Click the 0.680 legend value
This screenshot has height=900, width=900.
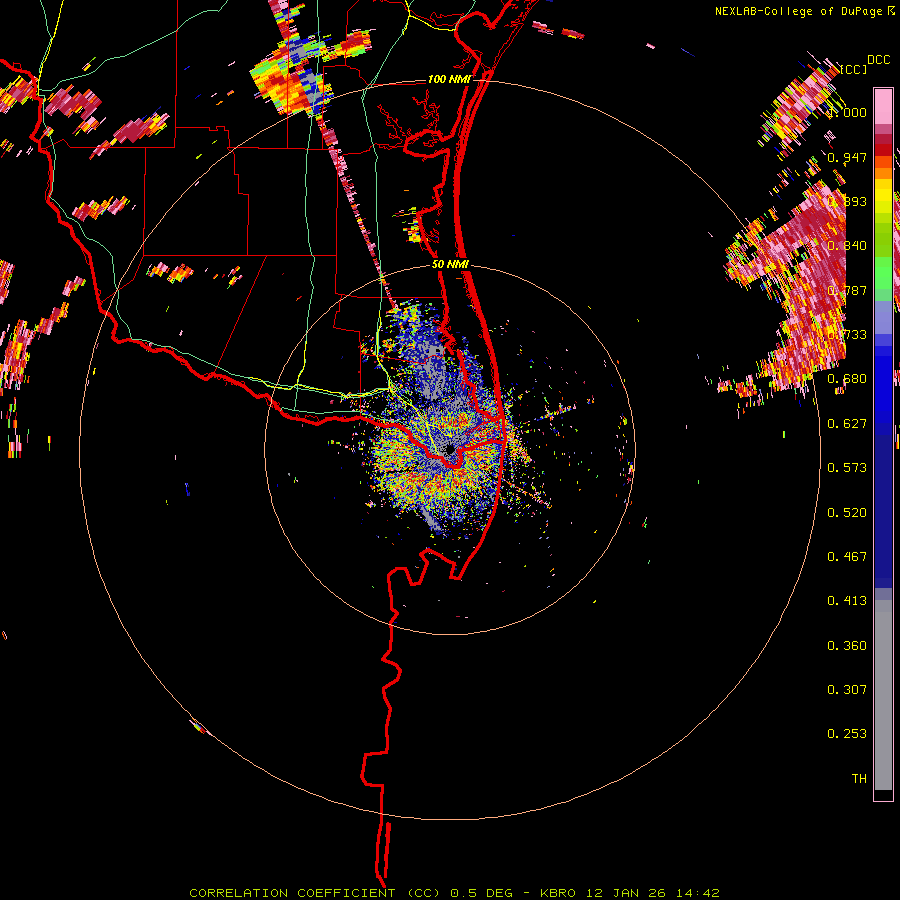coord(847,379)
